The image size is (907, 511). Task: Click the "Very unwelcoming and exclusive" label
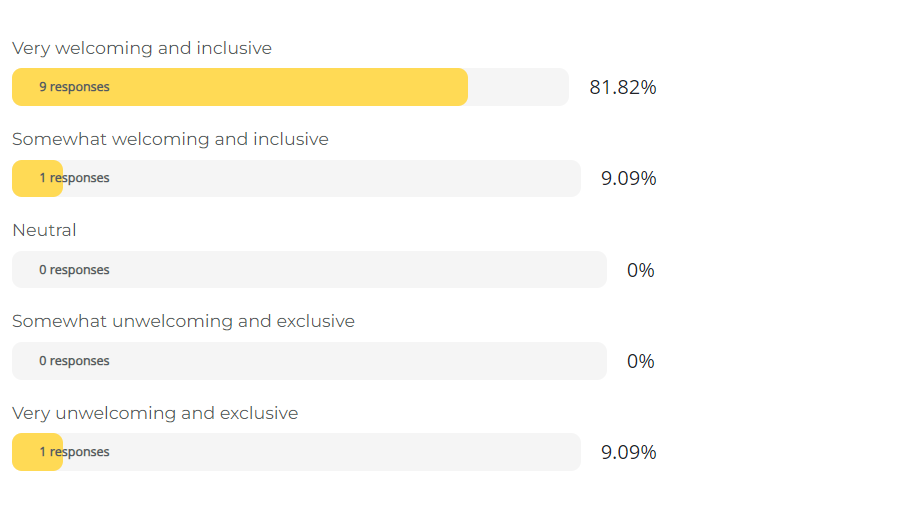155,413
